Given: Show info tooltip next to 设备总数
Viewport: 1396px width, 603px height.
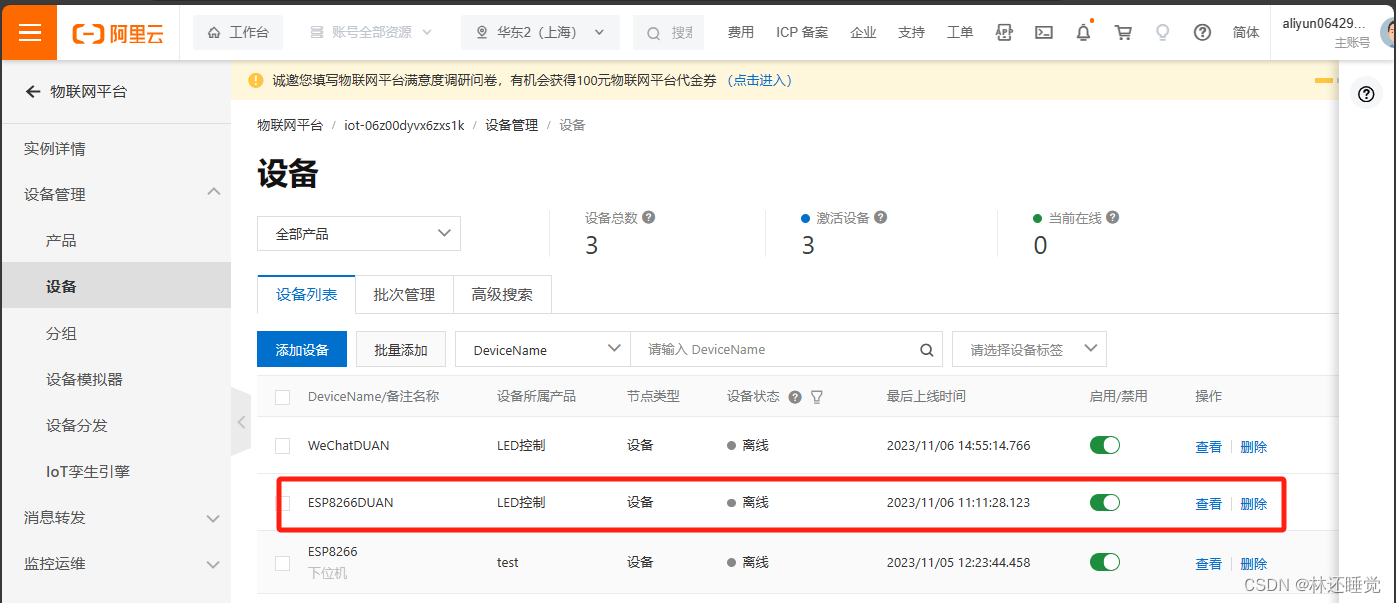Looking at the screenshot, I should (649, 217).
